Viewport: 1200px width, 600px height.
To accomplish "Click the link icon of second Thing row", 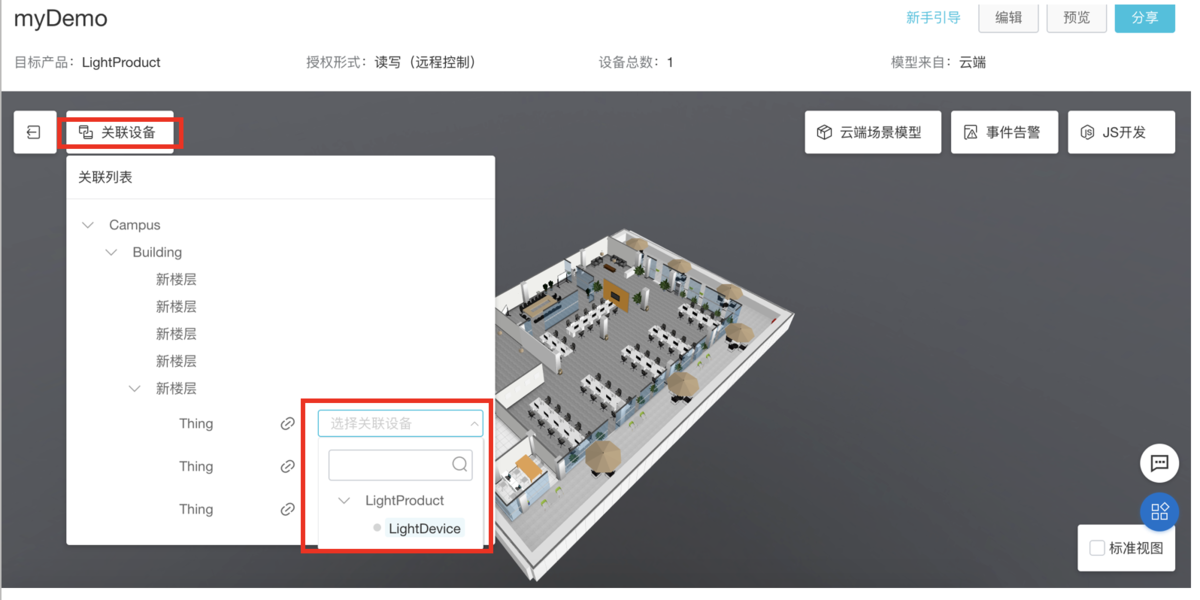I will [x=287, y=467].
